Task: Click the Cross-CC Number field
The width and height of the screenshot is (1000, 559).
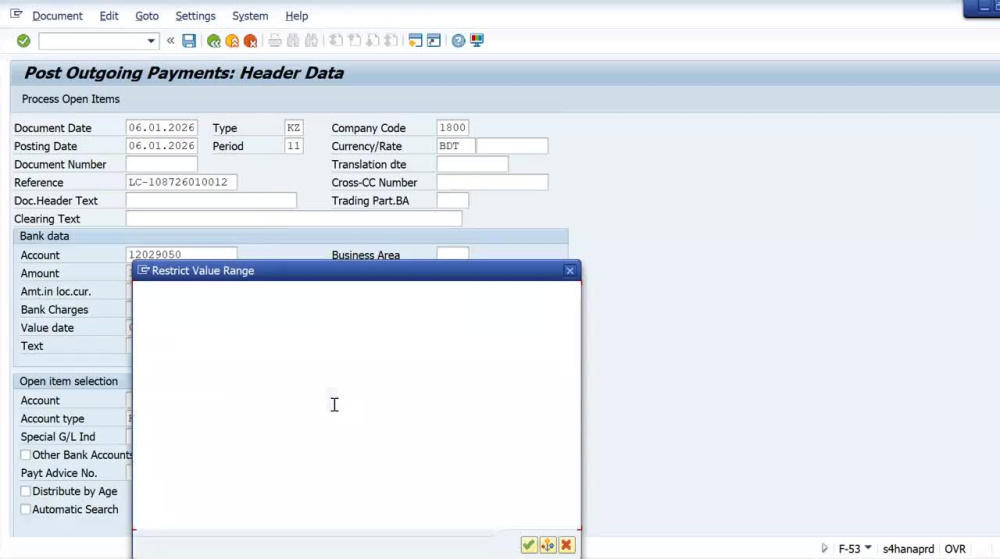Action: coord(492,182)
